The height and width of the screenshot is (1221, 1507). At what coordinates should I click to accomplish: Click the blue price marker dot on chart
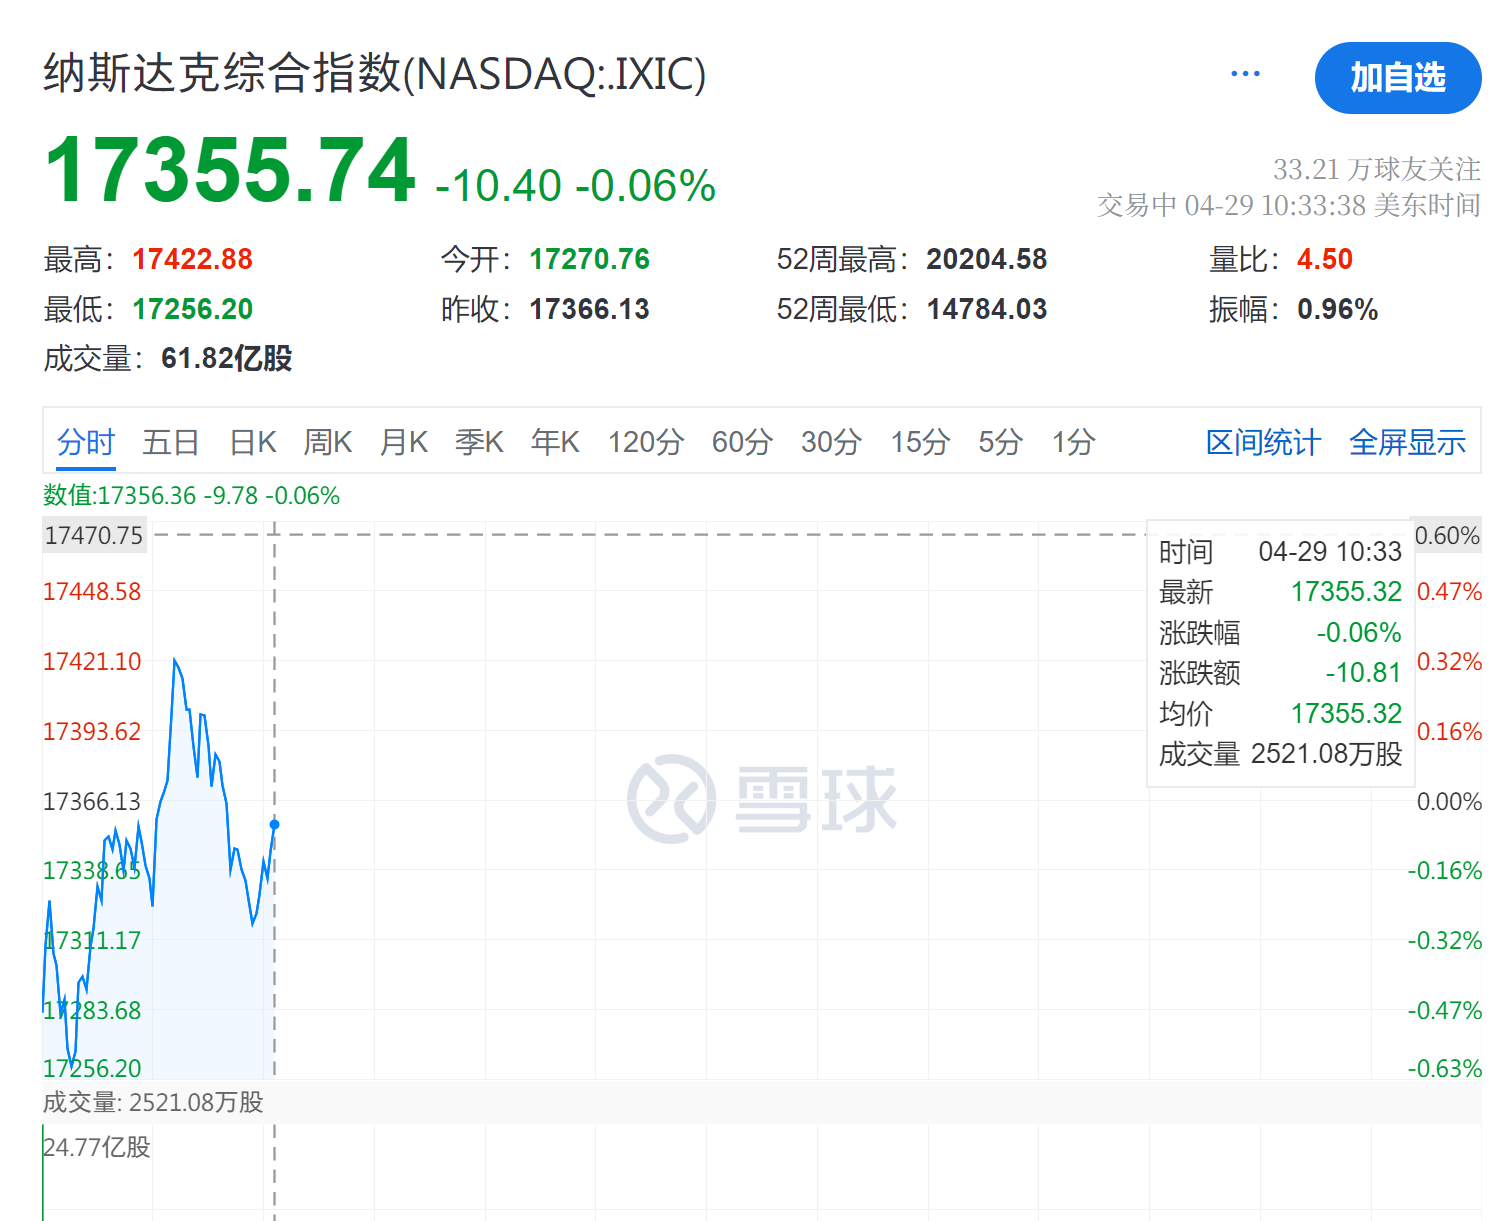[x=274, y=825]
